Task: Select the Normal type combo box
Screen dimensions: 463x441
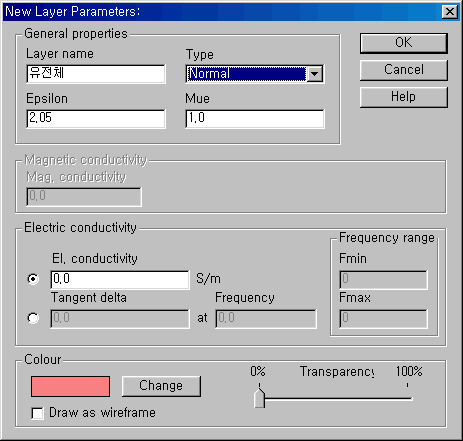Action: (254, 74)
